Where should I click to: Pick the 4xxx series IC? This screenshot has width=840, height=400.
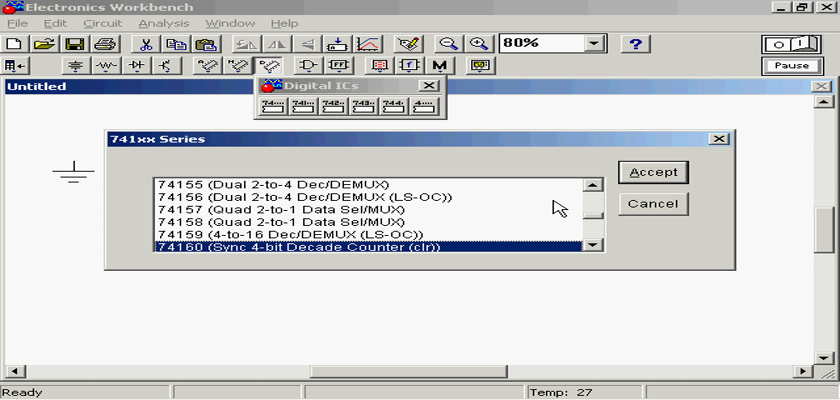pos(424,106)
